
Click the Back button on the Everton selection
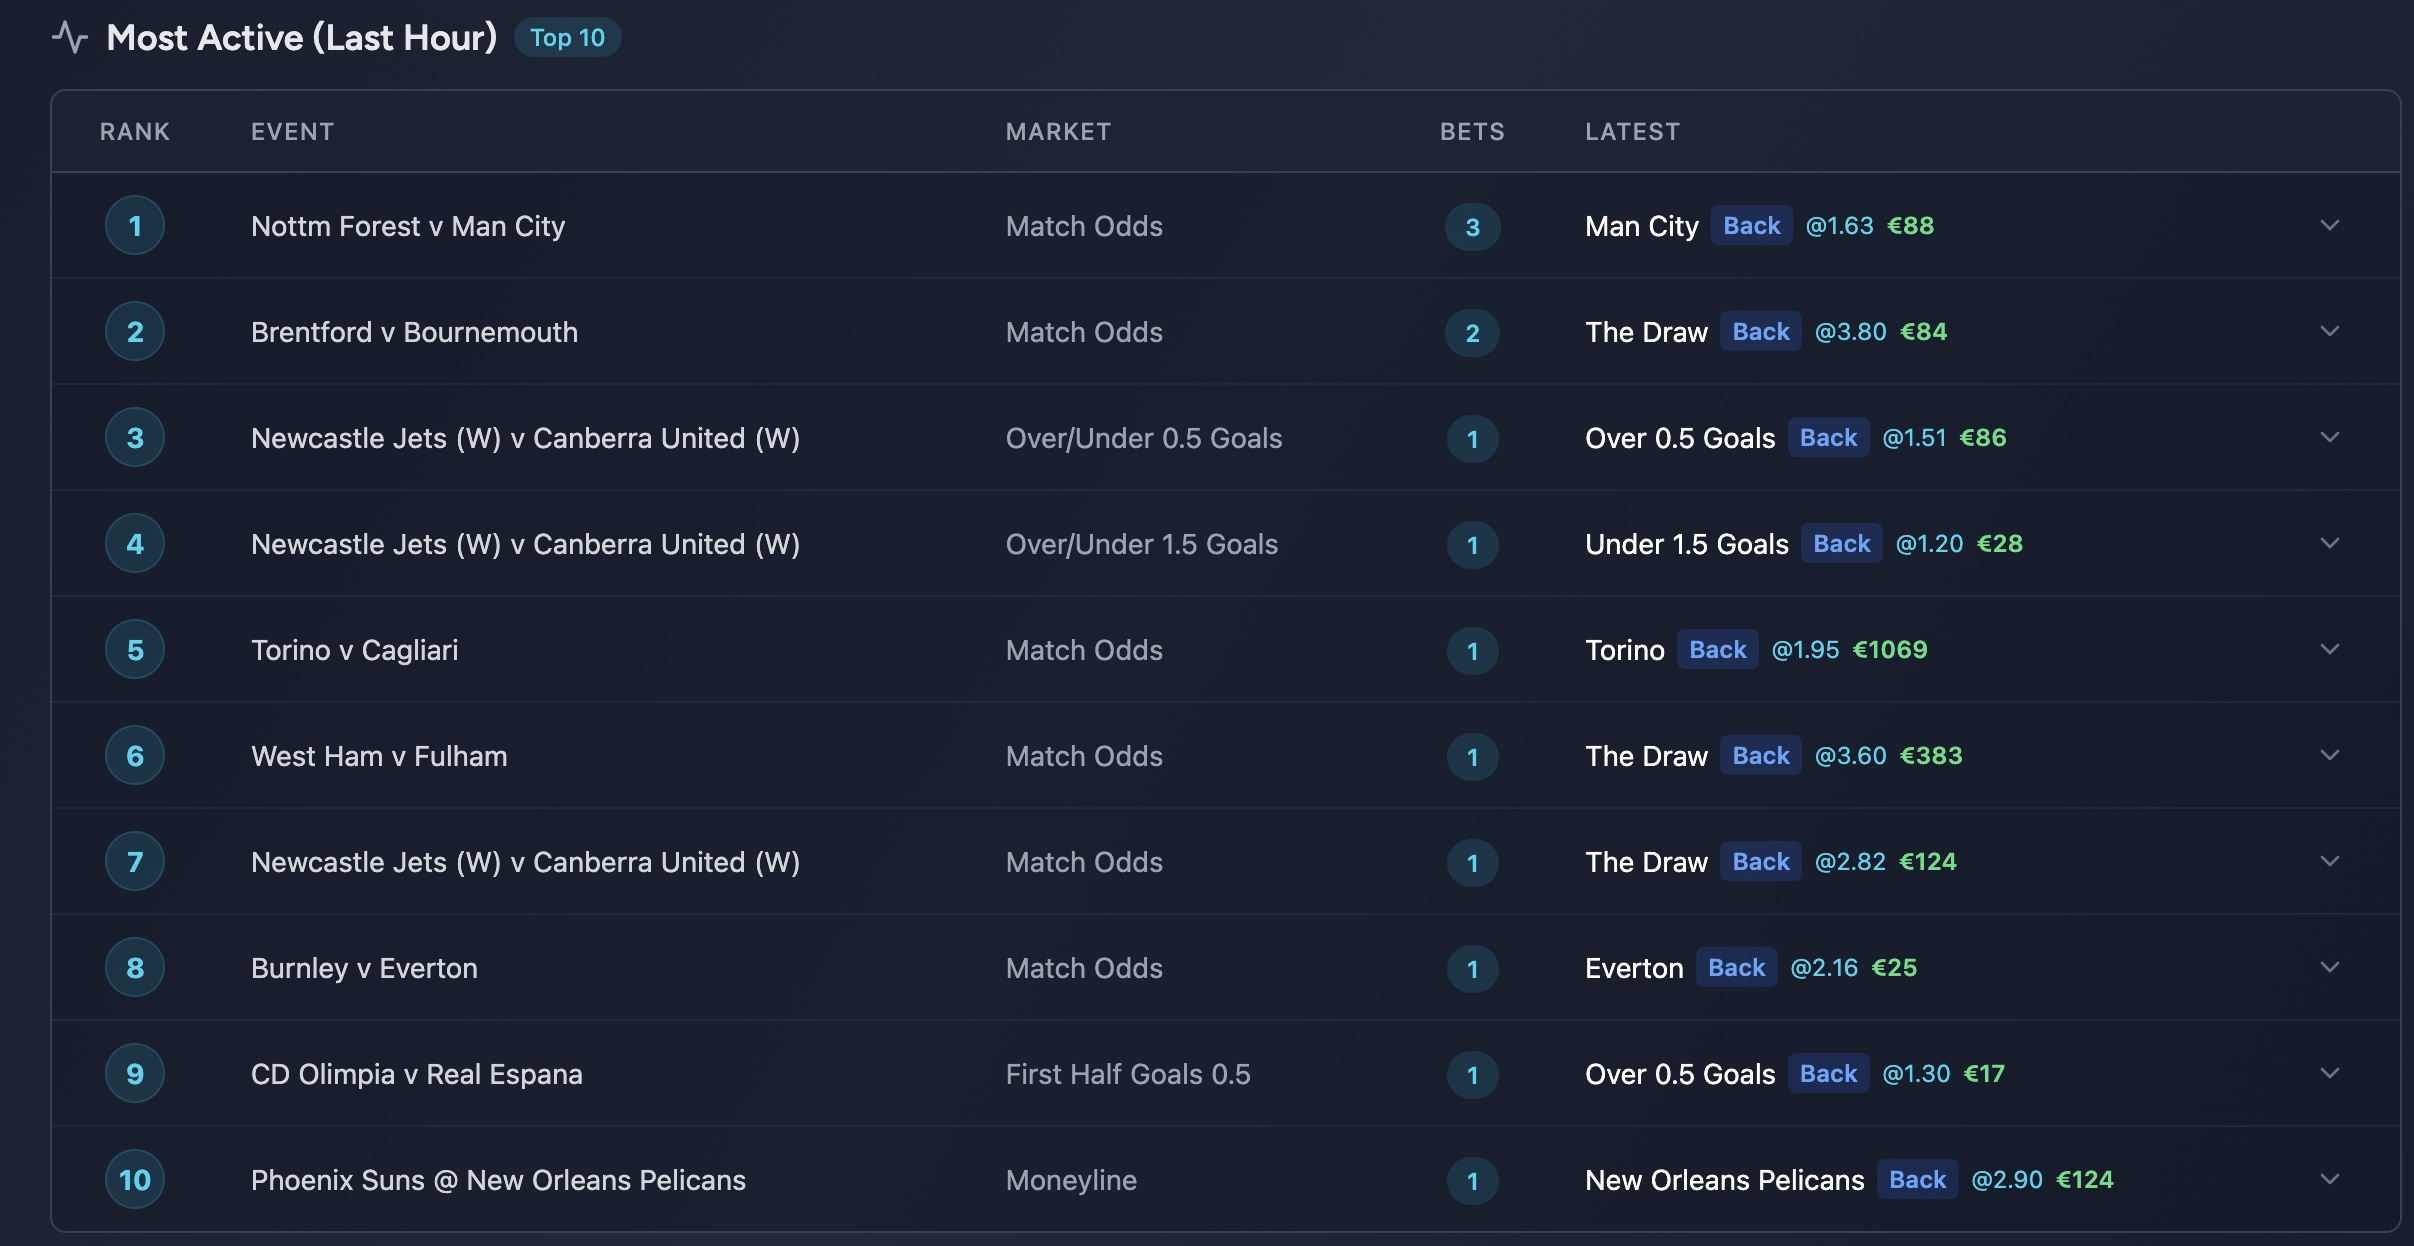(1736, 967)
